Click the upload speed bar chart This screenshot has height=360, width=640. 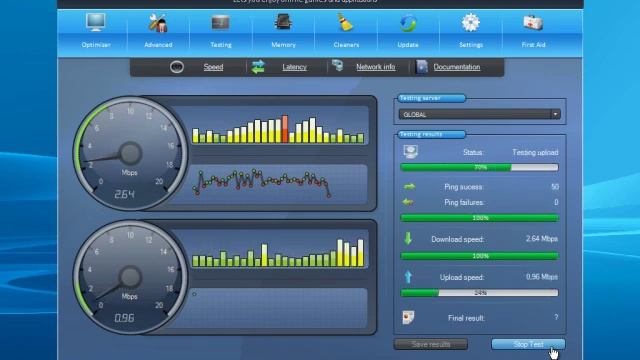click(x=278, y=252)
